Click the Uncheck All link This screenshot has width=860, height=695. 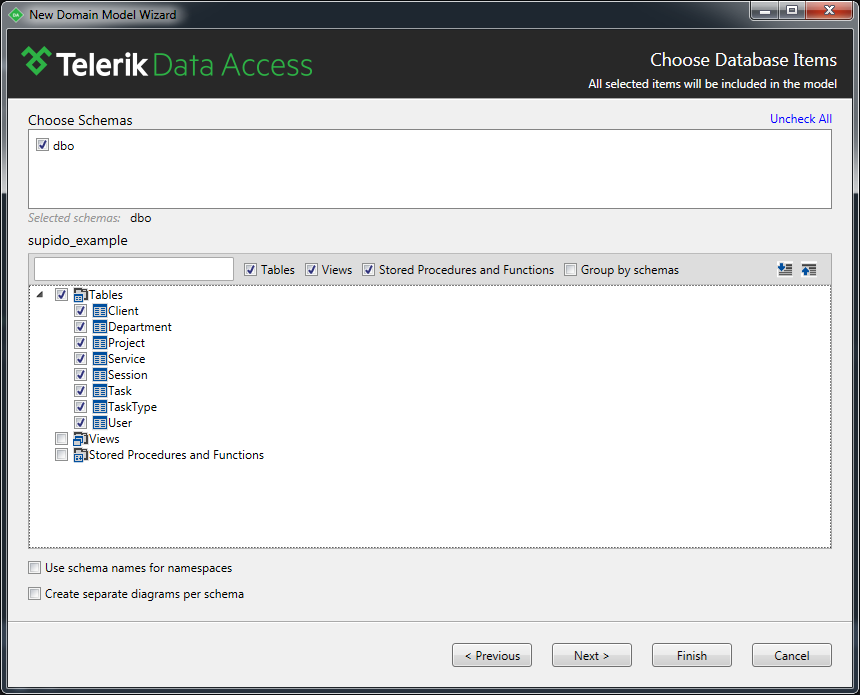pyautogui.click(x=801, y=118)
